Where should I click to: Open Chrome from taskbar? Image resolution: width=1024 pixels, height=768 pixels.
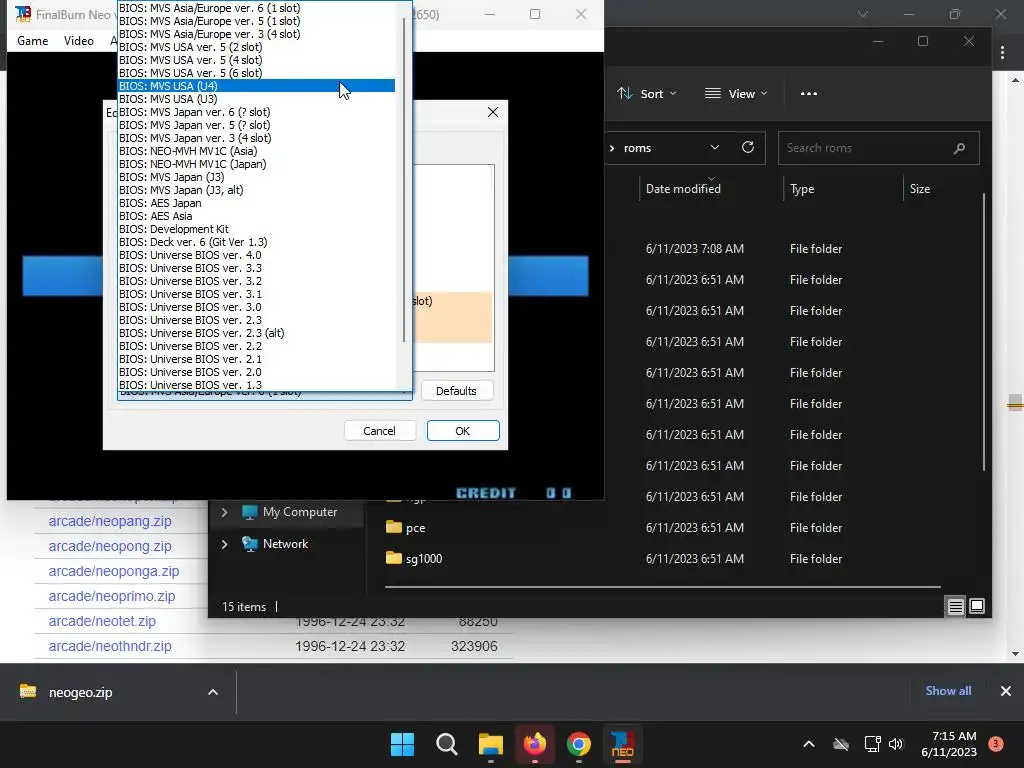pos(579,744)
